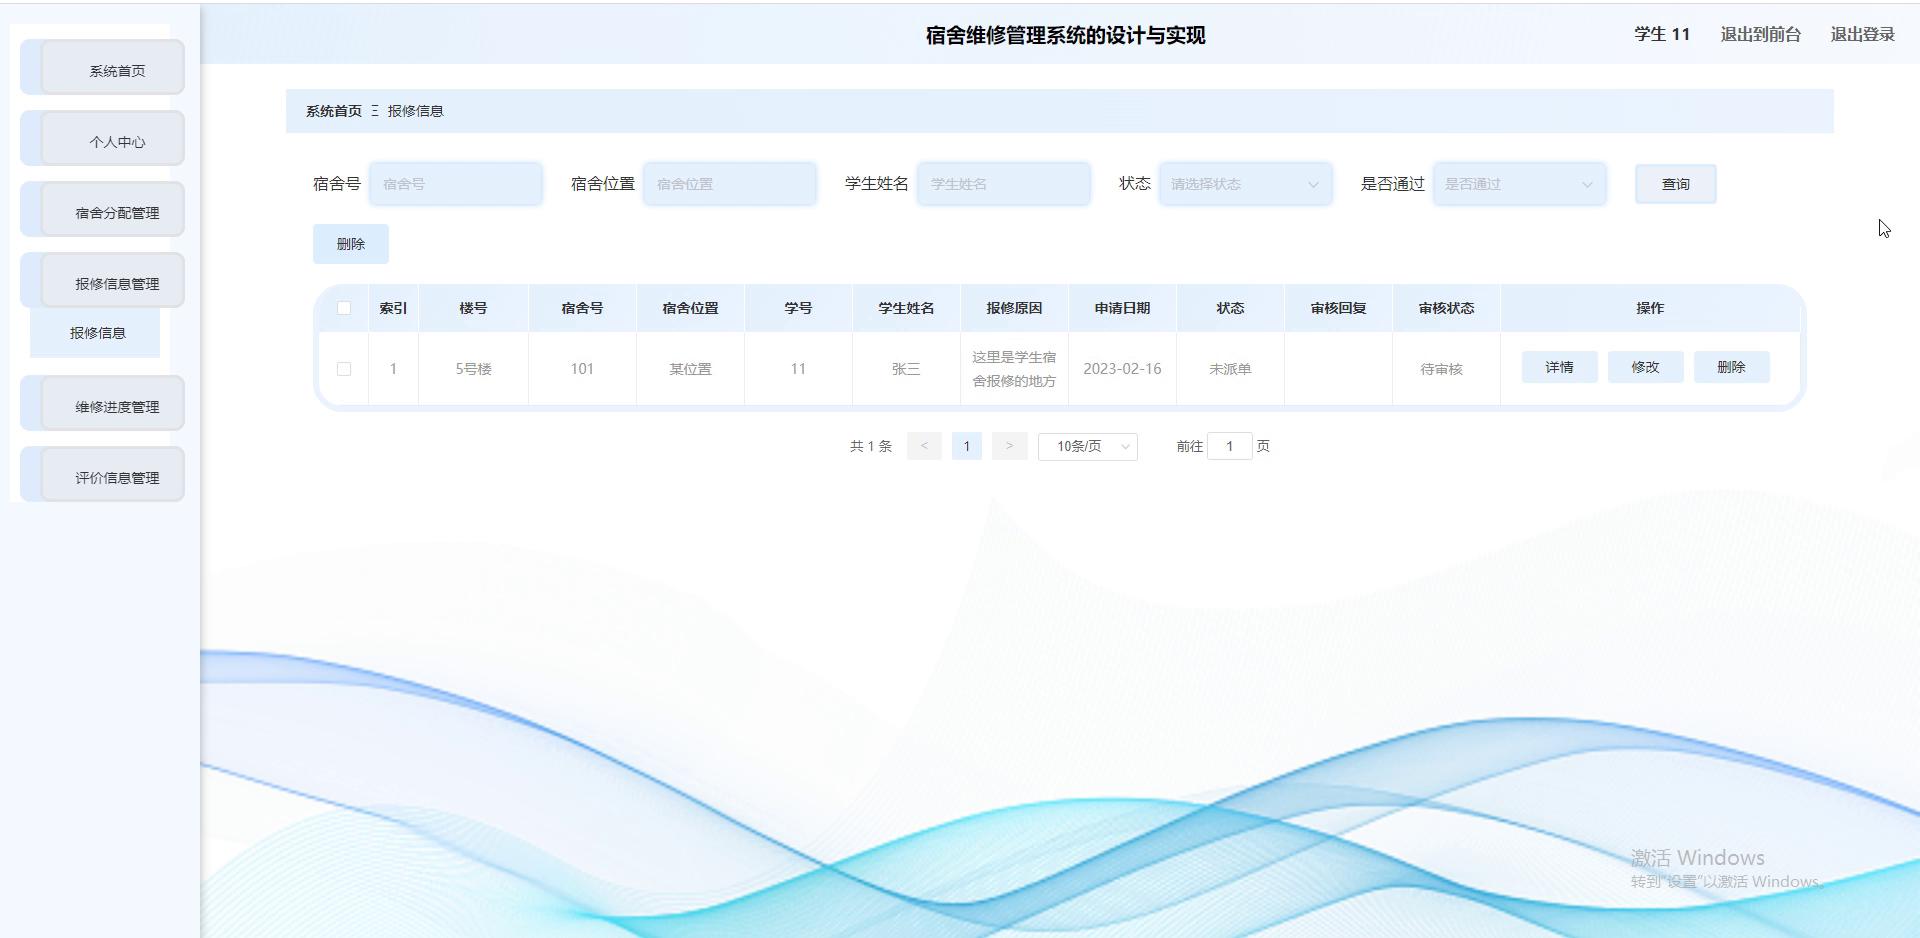The height and width of the screenshot is (938, 1920).
Task: Open the 是否通过 dropdown selector
Action: (x=1520, y=184)
